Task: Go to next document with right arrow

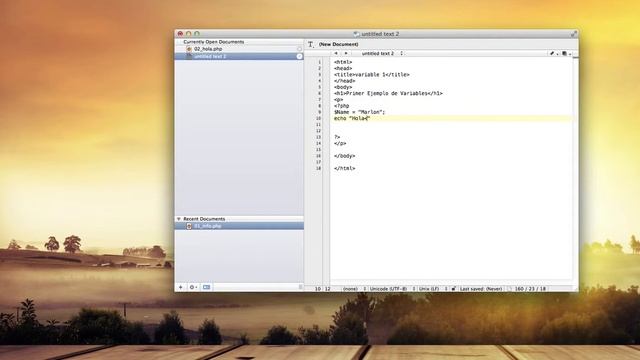Action: coord(346,53)
